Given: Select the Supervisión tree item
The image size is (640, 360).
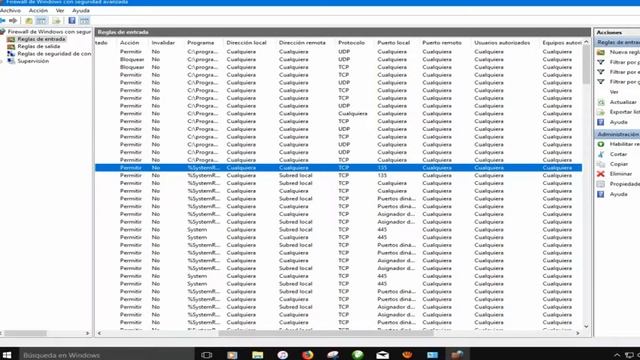Looking at the screenshot, I should pyautogui.click(x=33, y=61).
